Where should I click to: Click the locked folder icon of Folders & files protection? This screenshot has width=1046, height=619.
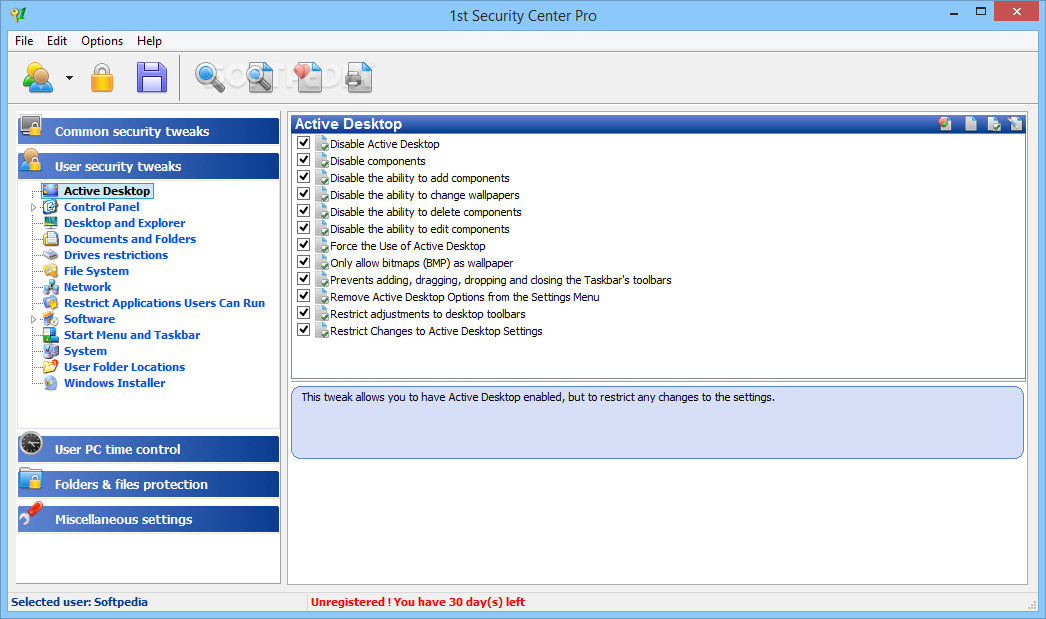coord(31,479)
